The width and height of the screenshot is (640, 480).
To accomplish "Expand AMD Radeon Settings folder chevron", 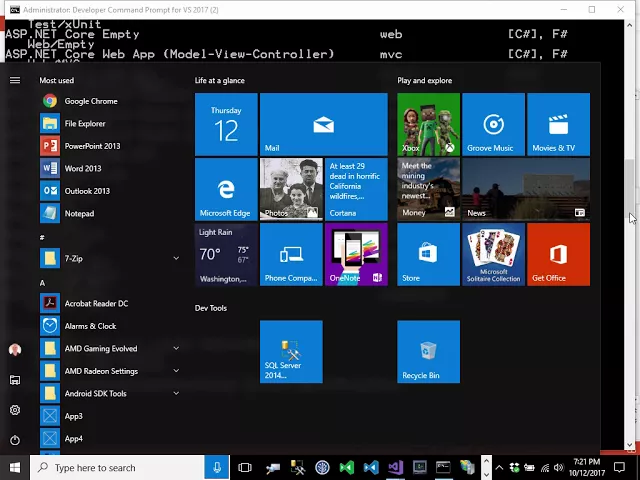I will click(x=176, y=371).
